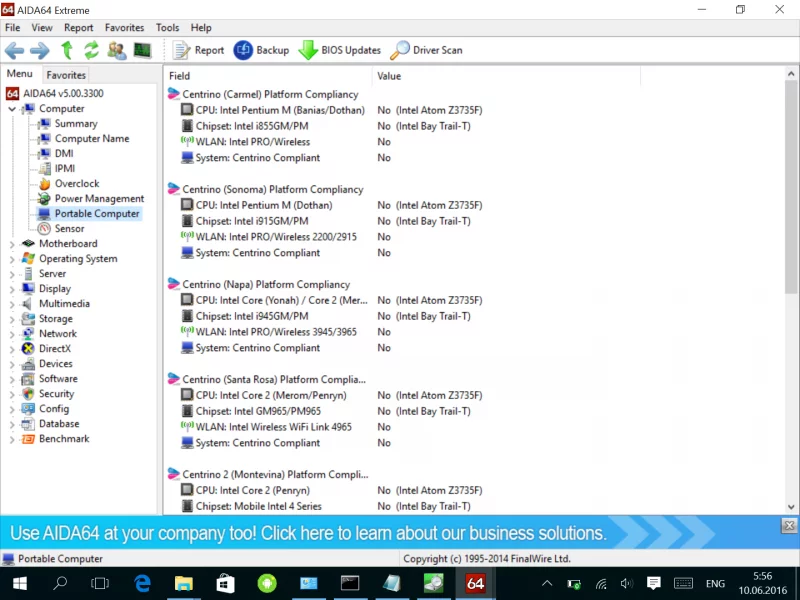Screen dimensions: 800x600
Task: Expand the DirectX node
Action: (12, 349)
